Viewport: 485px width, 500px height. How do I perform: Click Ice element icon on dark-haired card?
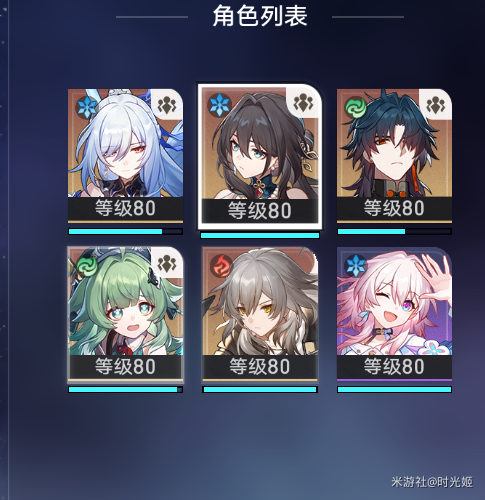pyautogui.click(x=219, y=105)
